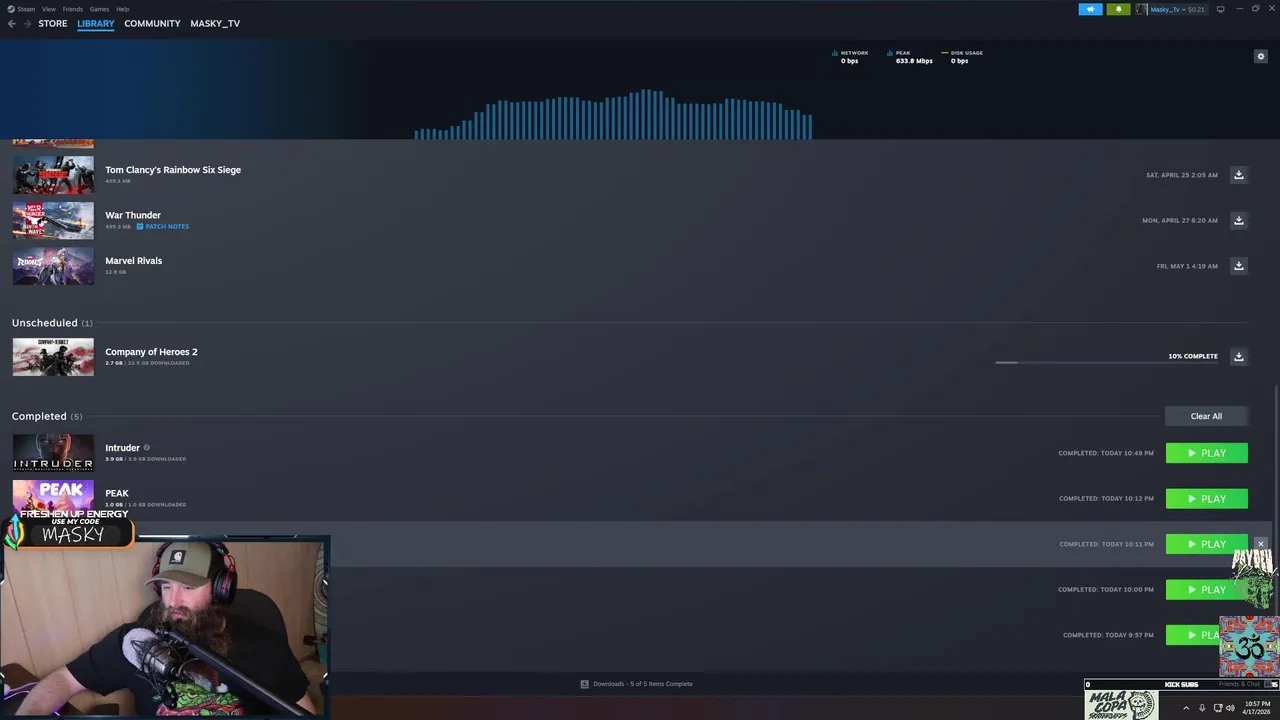This screenshot has height=720, width=1280.
Task: Open Company of Heroes 2 thumbnail
Action: pyautogui.click(x=53, y=357)
